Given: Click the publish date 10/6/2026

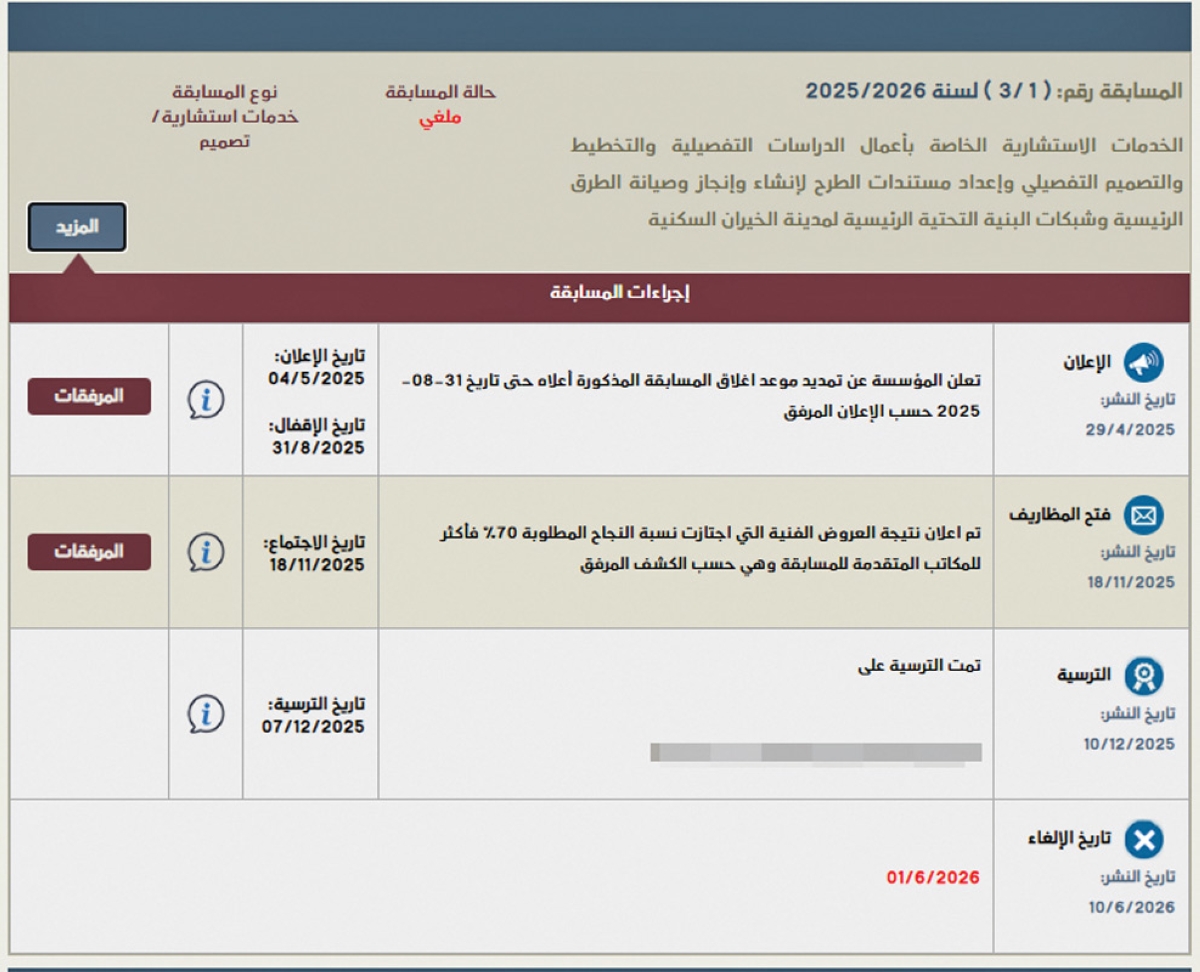Looking at the screenshot, I should [1132, 907].
